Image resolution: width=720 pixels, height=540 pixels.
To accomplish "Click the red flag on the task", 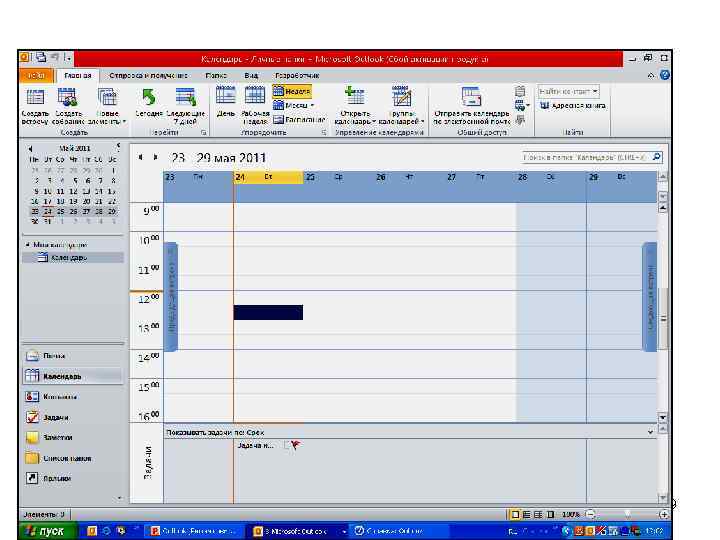I will (296, 444).
